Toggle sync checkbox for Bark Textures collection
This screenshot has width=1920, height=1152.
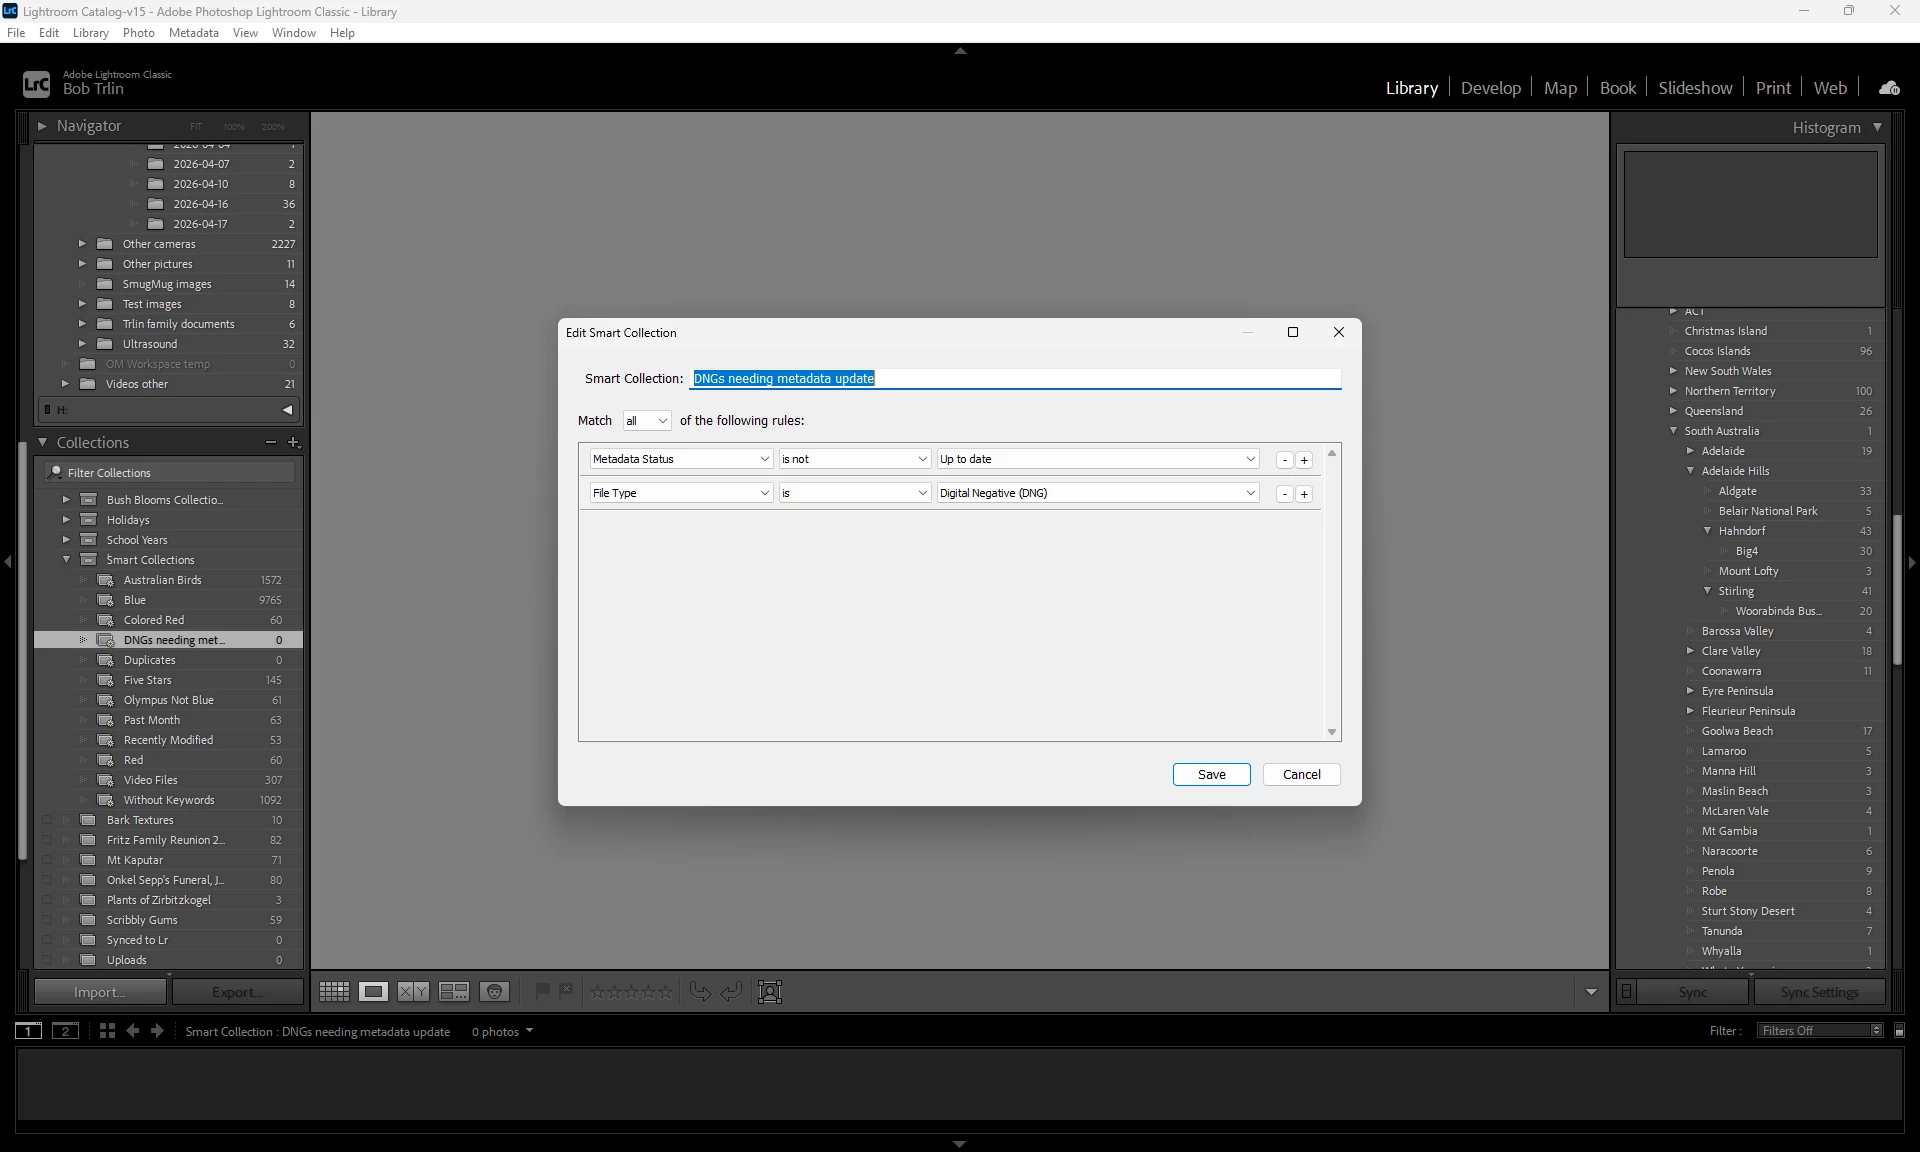(x=46, y=820)
